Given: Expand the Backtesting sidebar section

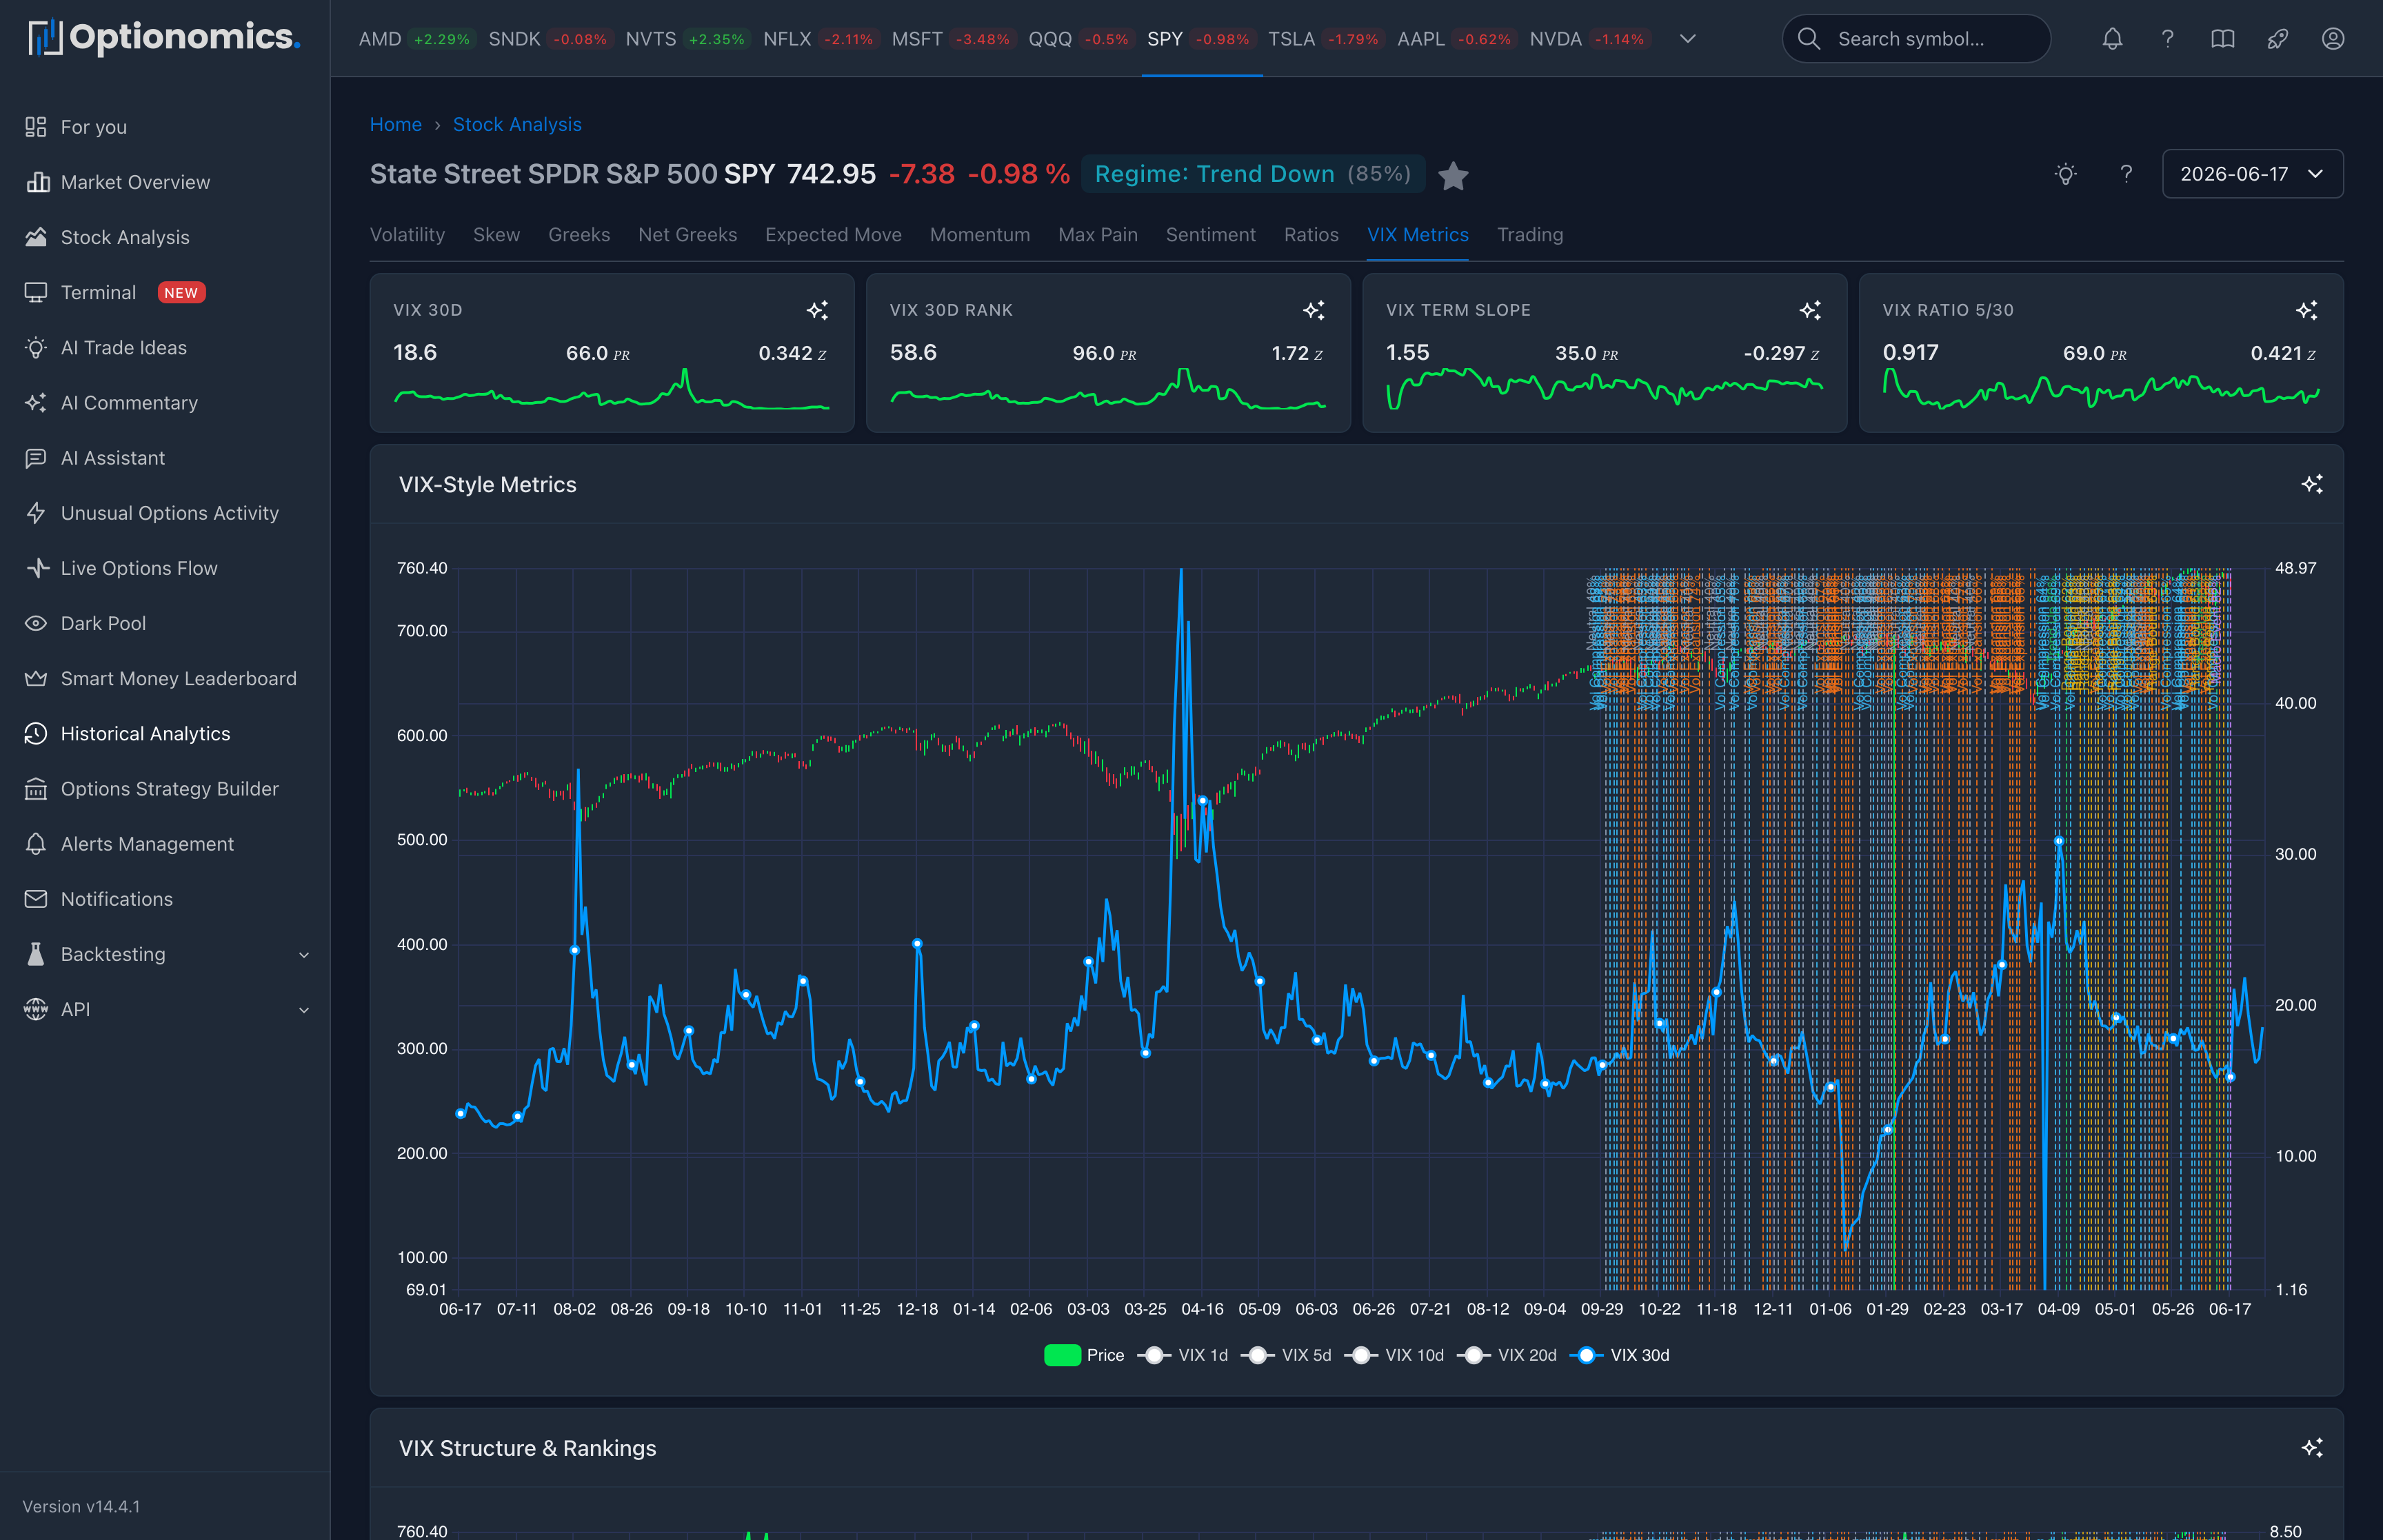Looking at the screenshot, I should click(x=165, y=954).
